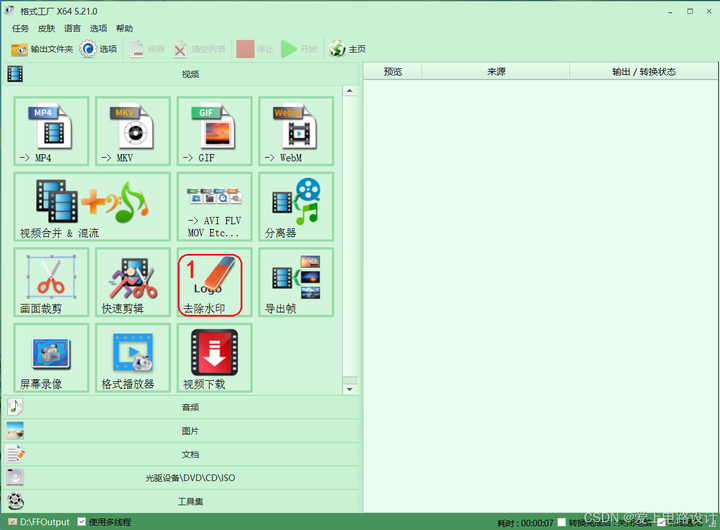Image resolution: width=720 pixels, height=530 pixels.
Task: Open the help (帮助) menu
Action: coord(124,28)
